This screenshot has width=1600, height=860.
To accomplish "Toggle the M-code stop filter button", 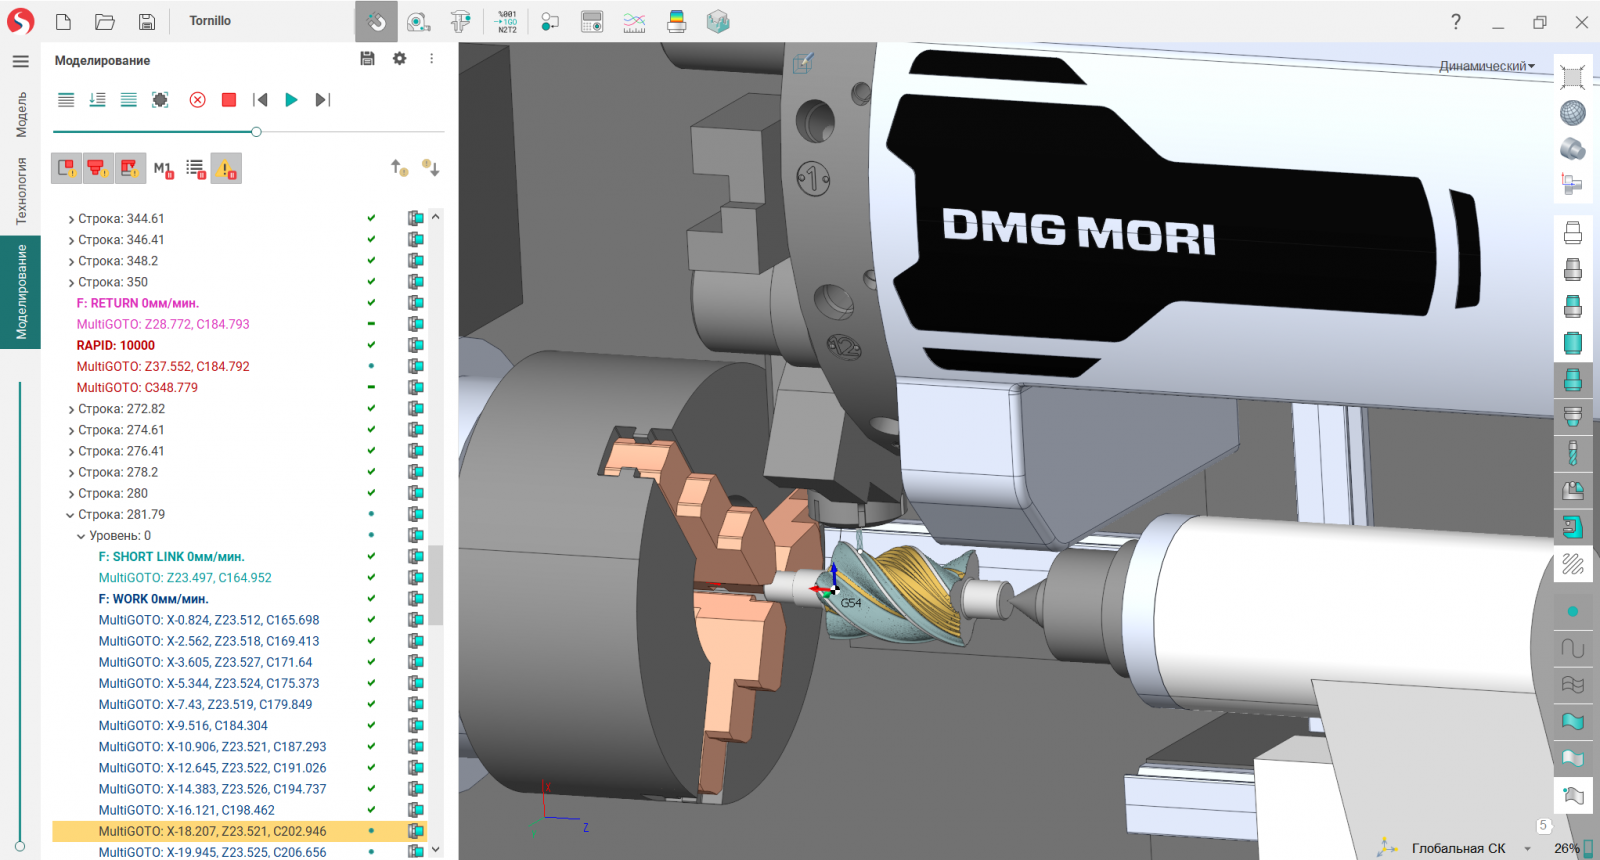I will (x=163, y=169).
